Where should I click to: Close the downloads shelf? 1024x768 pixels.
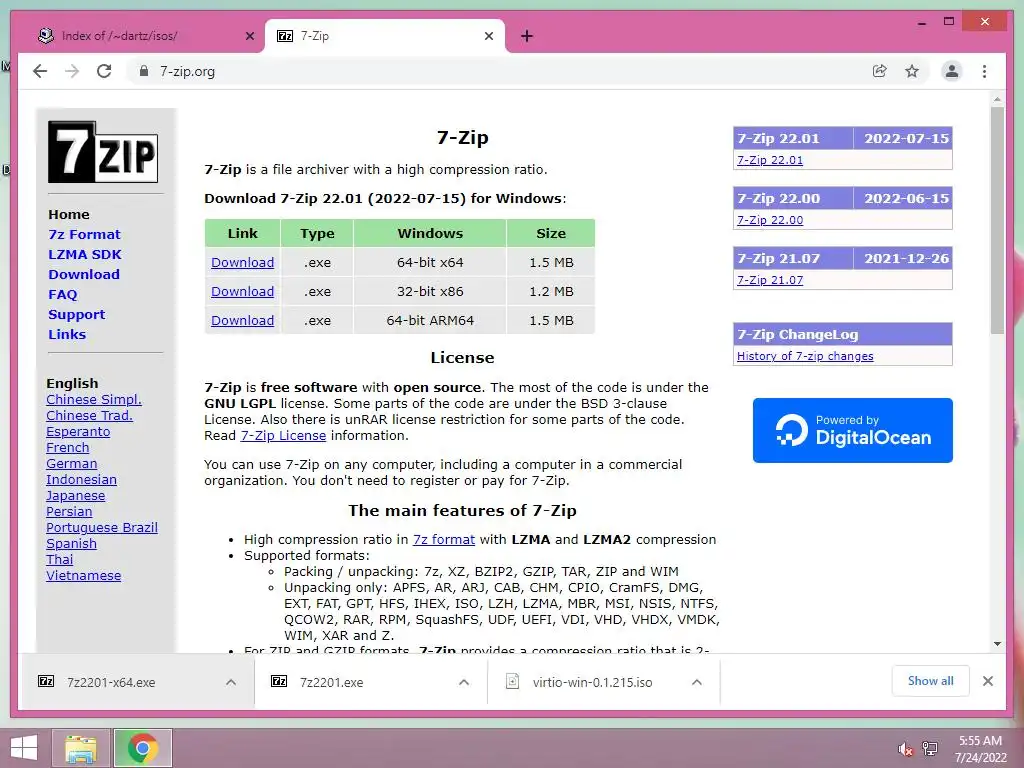pos(987,681)
